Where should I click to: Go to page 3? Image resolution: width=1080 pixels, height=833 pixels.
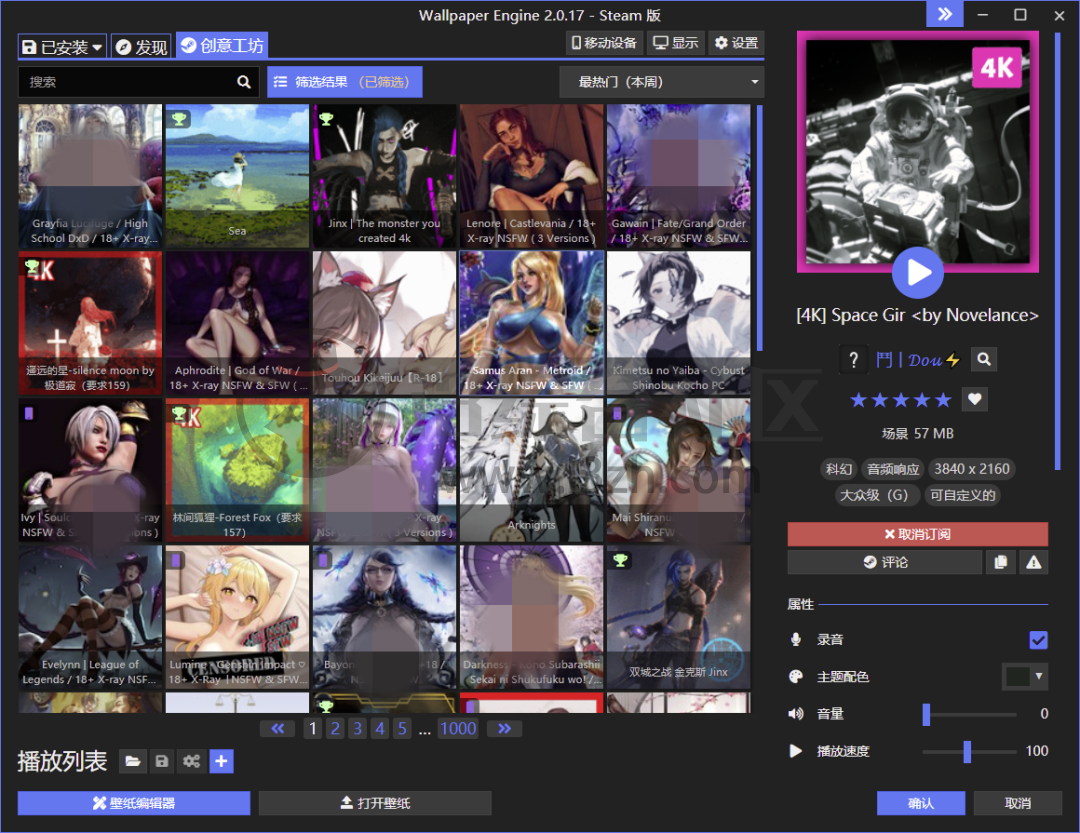[357, 728]
